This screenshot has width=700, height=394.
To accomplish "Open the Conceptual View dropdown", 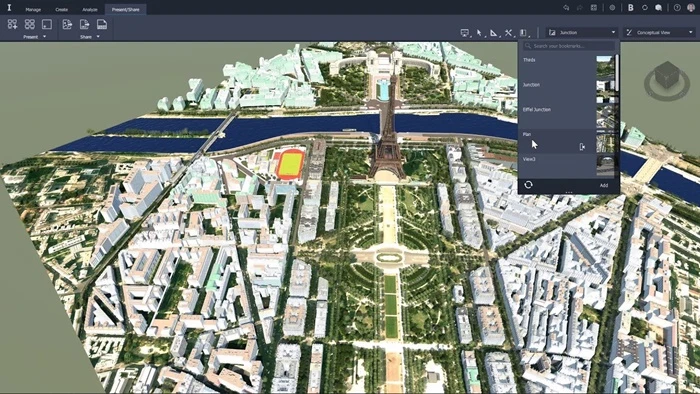I will tap(659, 32).
